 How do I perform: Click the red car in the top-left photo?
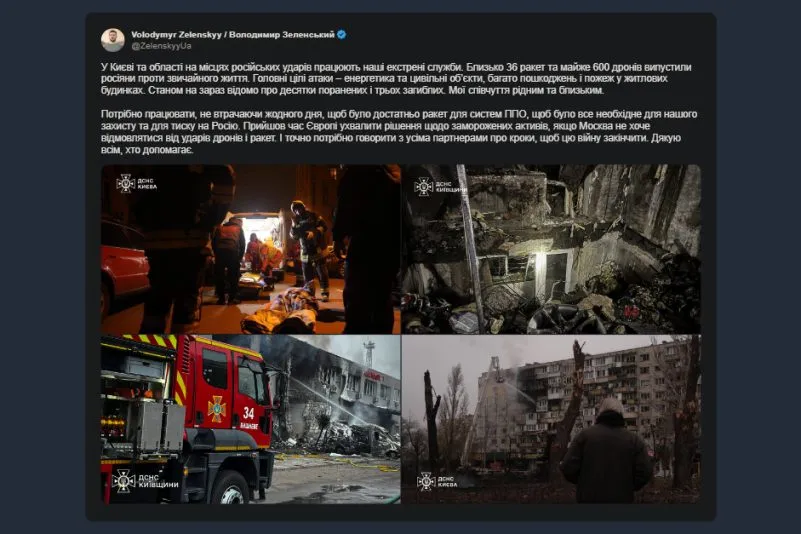click(x=123, y=265)
